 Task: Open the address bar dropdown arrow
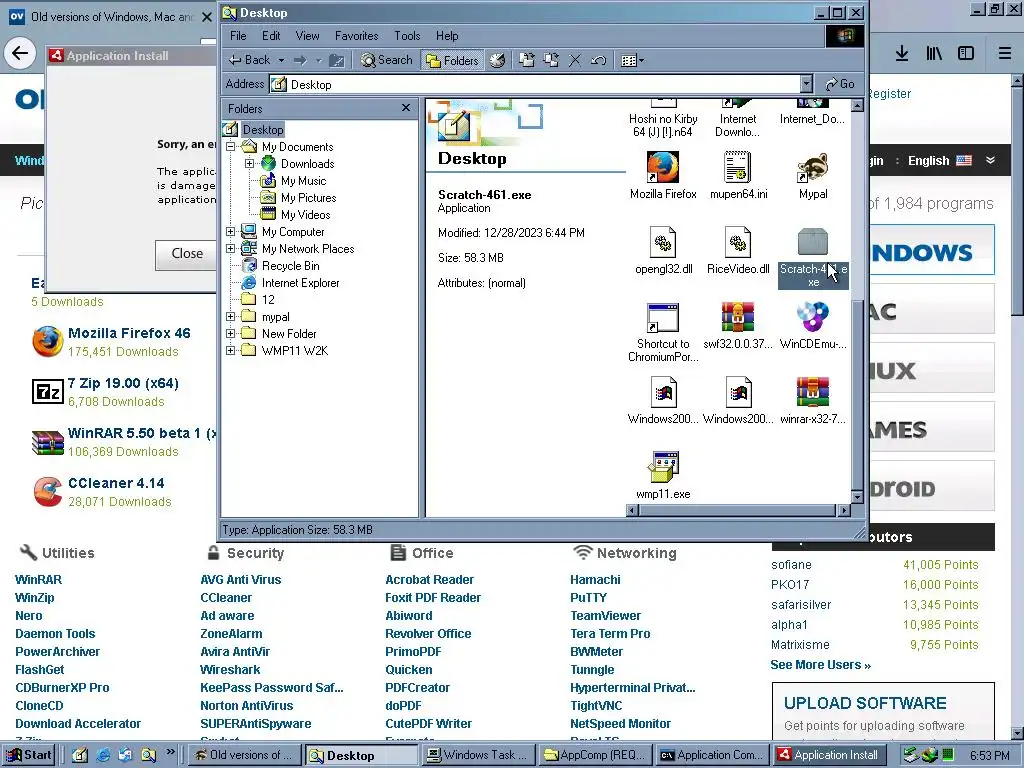(807, 84)
